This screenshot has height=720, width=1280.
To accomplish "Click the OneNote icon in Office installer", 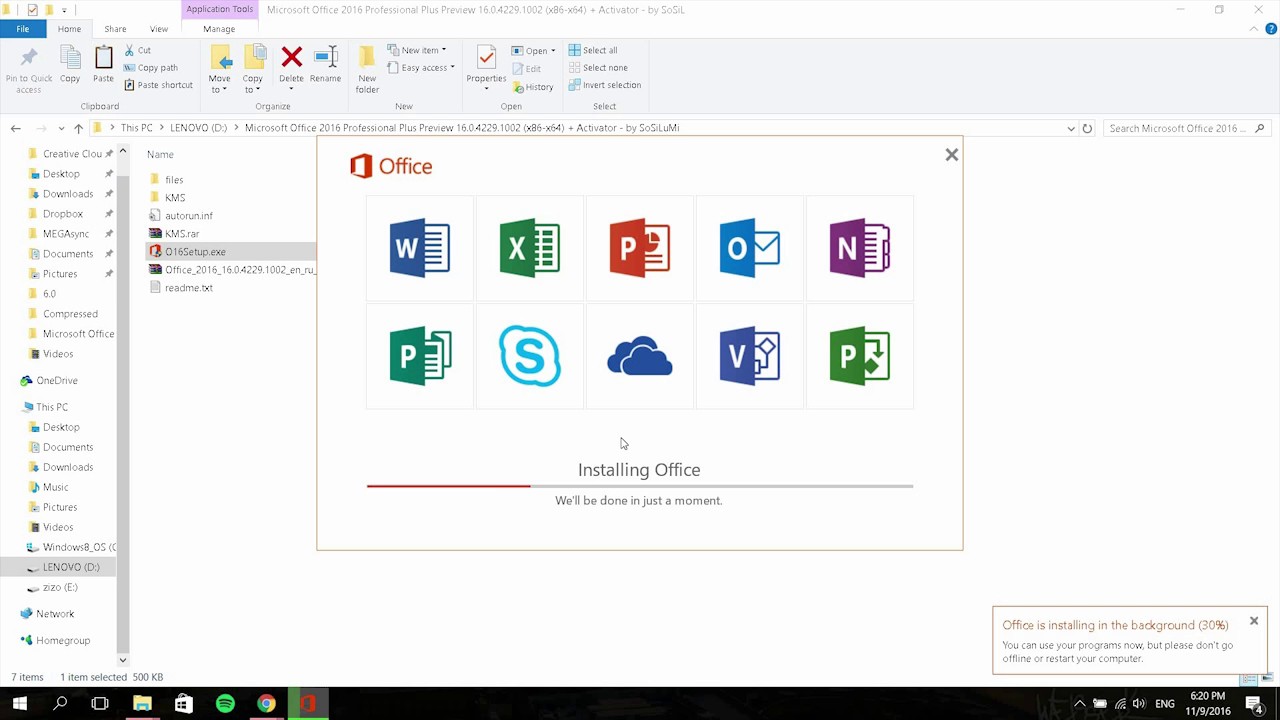I will coord(860,247).
